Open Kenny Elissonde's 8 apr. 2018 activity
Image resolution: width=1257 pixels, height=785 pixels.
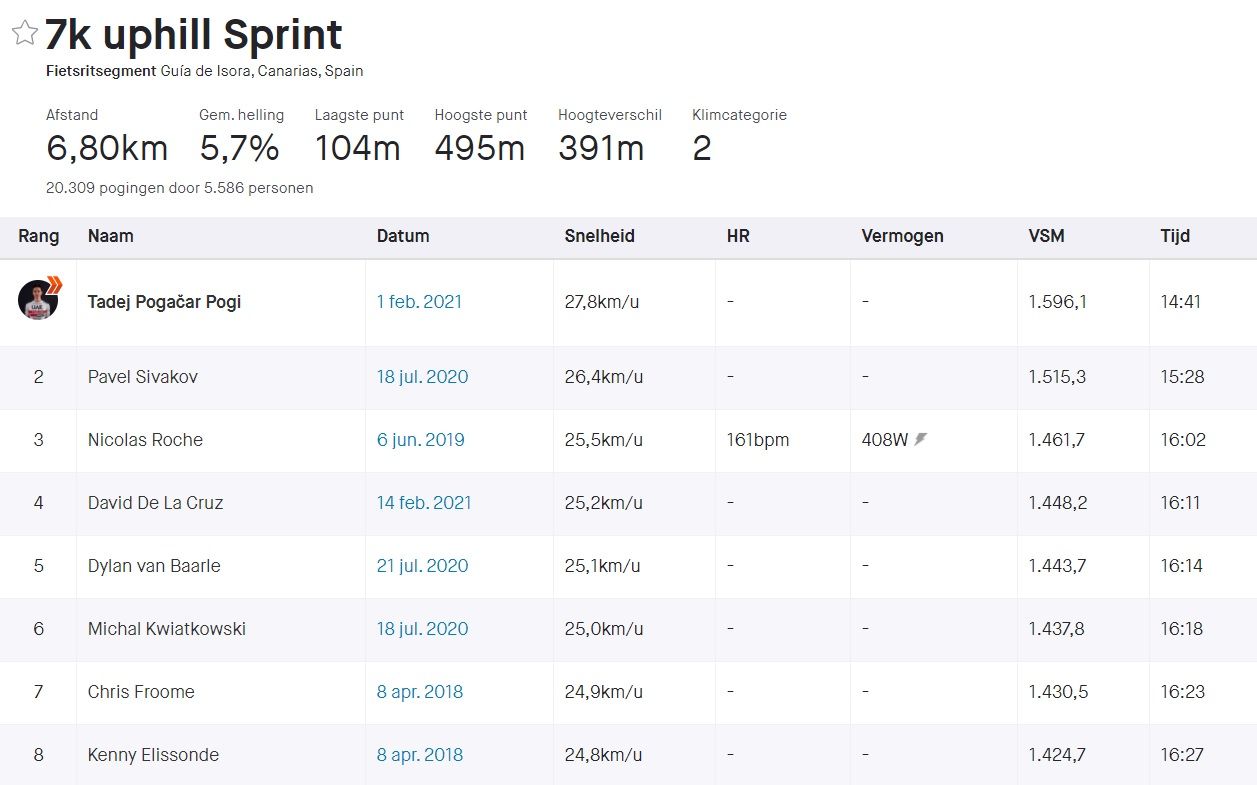[x=419, y=755]
